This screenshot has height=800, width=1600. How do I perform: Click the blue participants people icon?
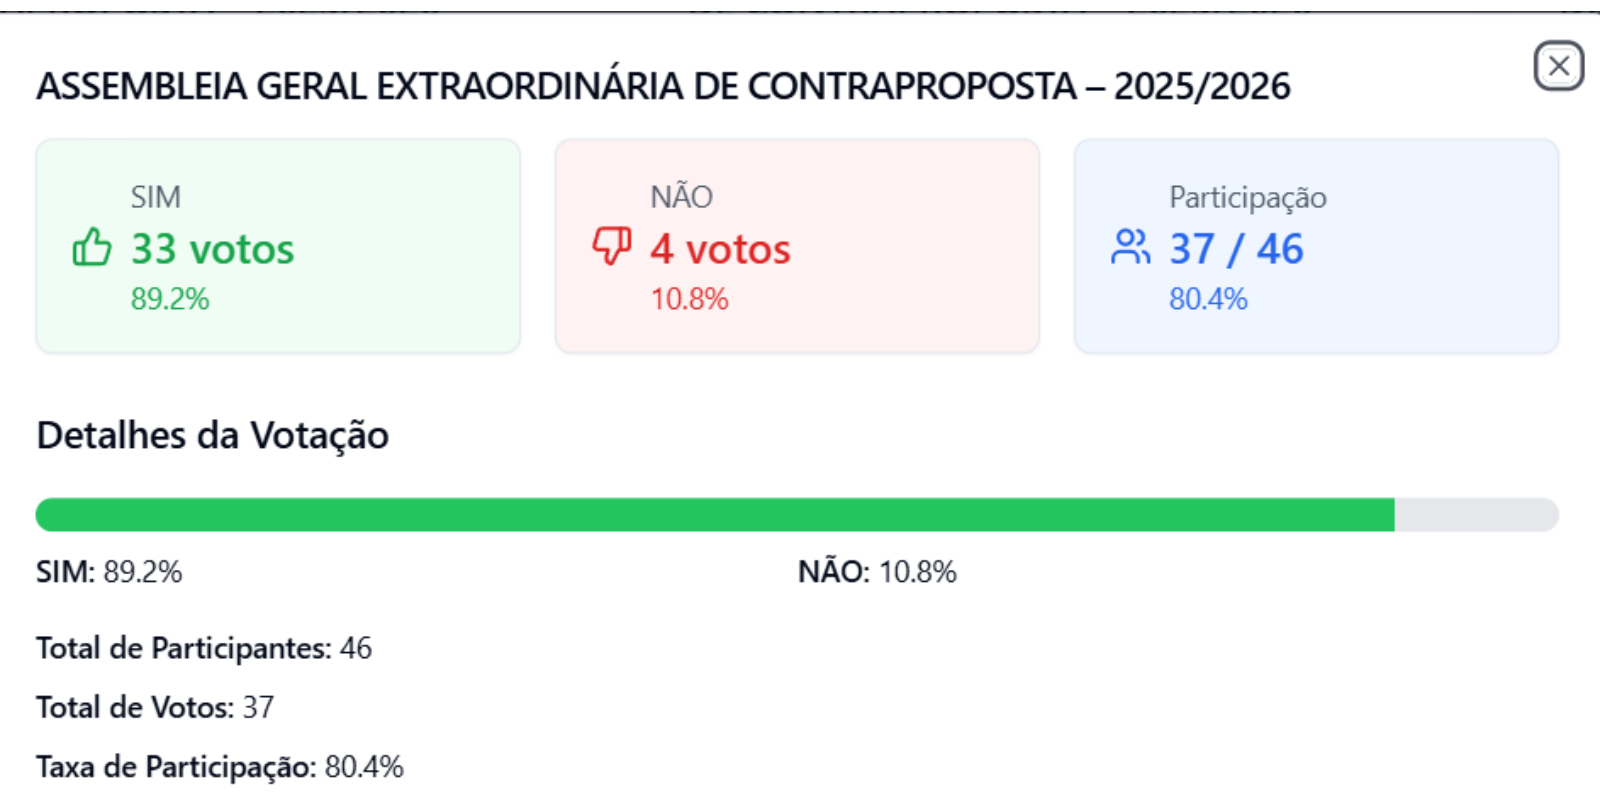pos(1130,247)
